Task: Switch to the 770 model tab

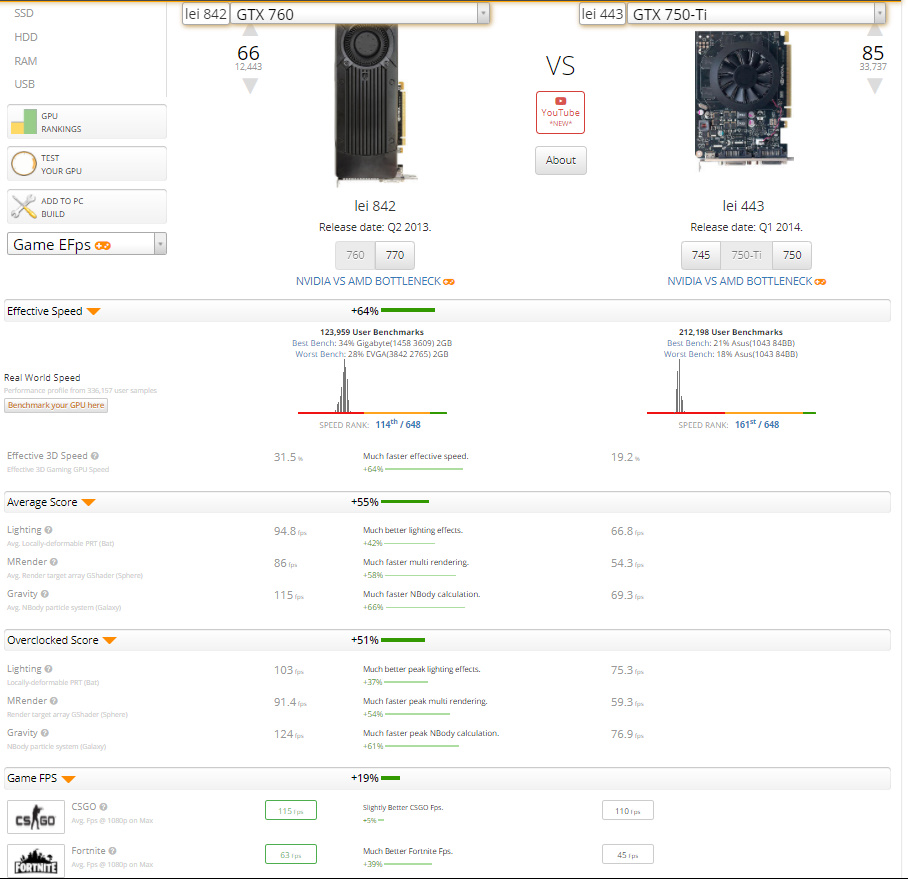Action: click(x=395, y=255)
